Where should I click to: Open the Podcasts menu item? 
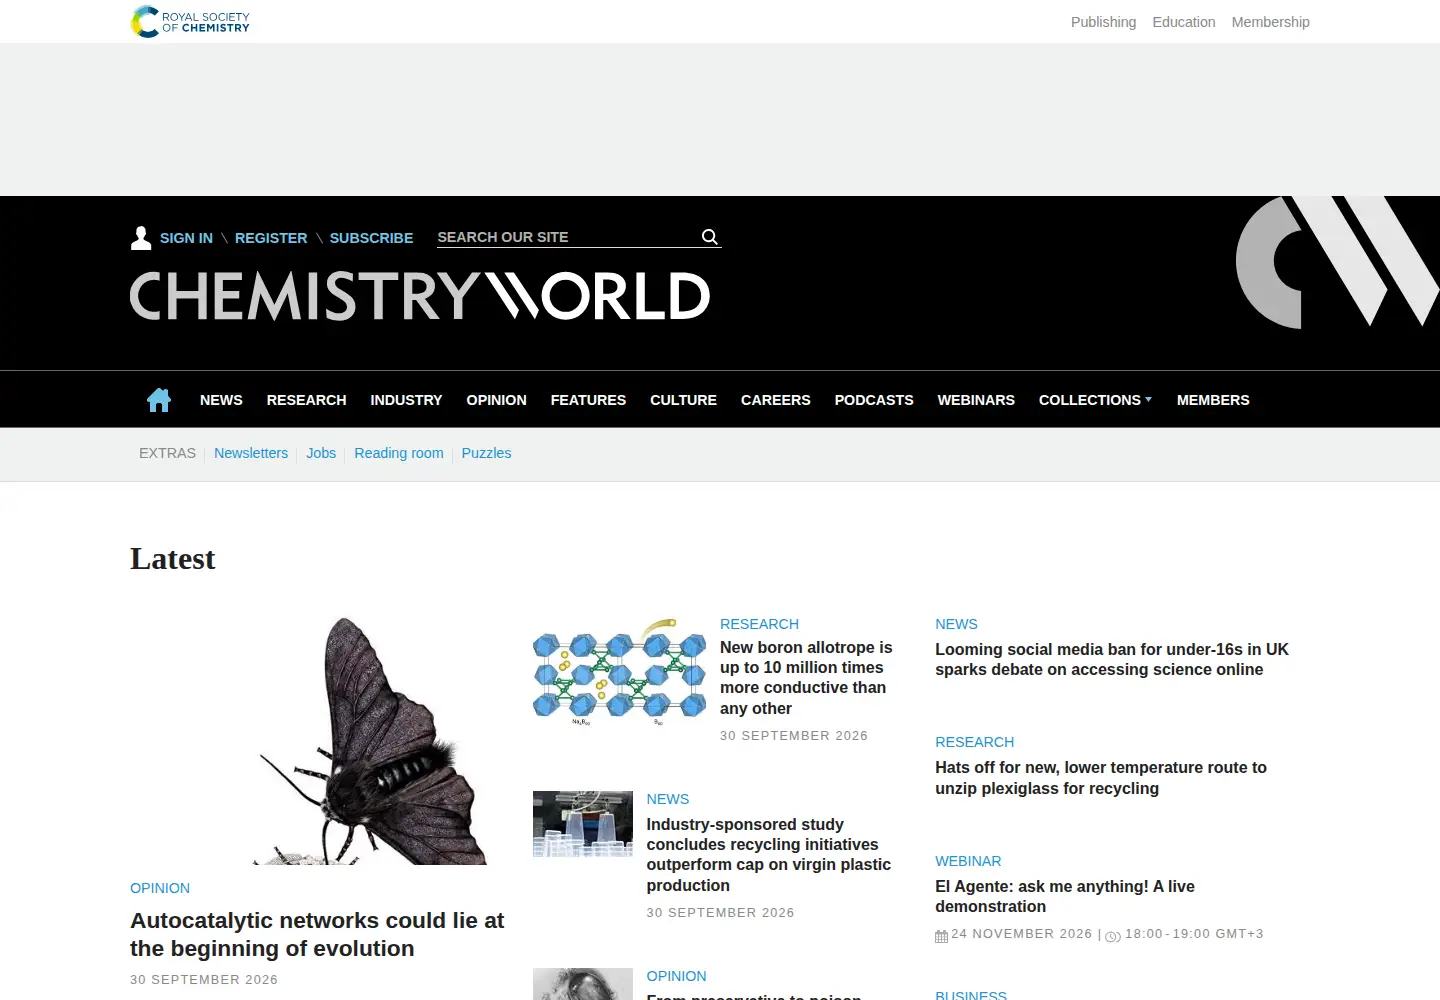tap(874, 400)
